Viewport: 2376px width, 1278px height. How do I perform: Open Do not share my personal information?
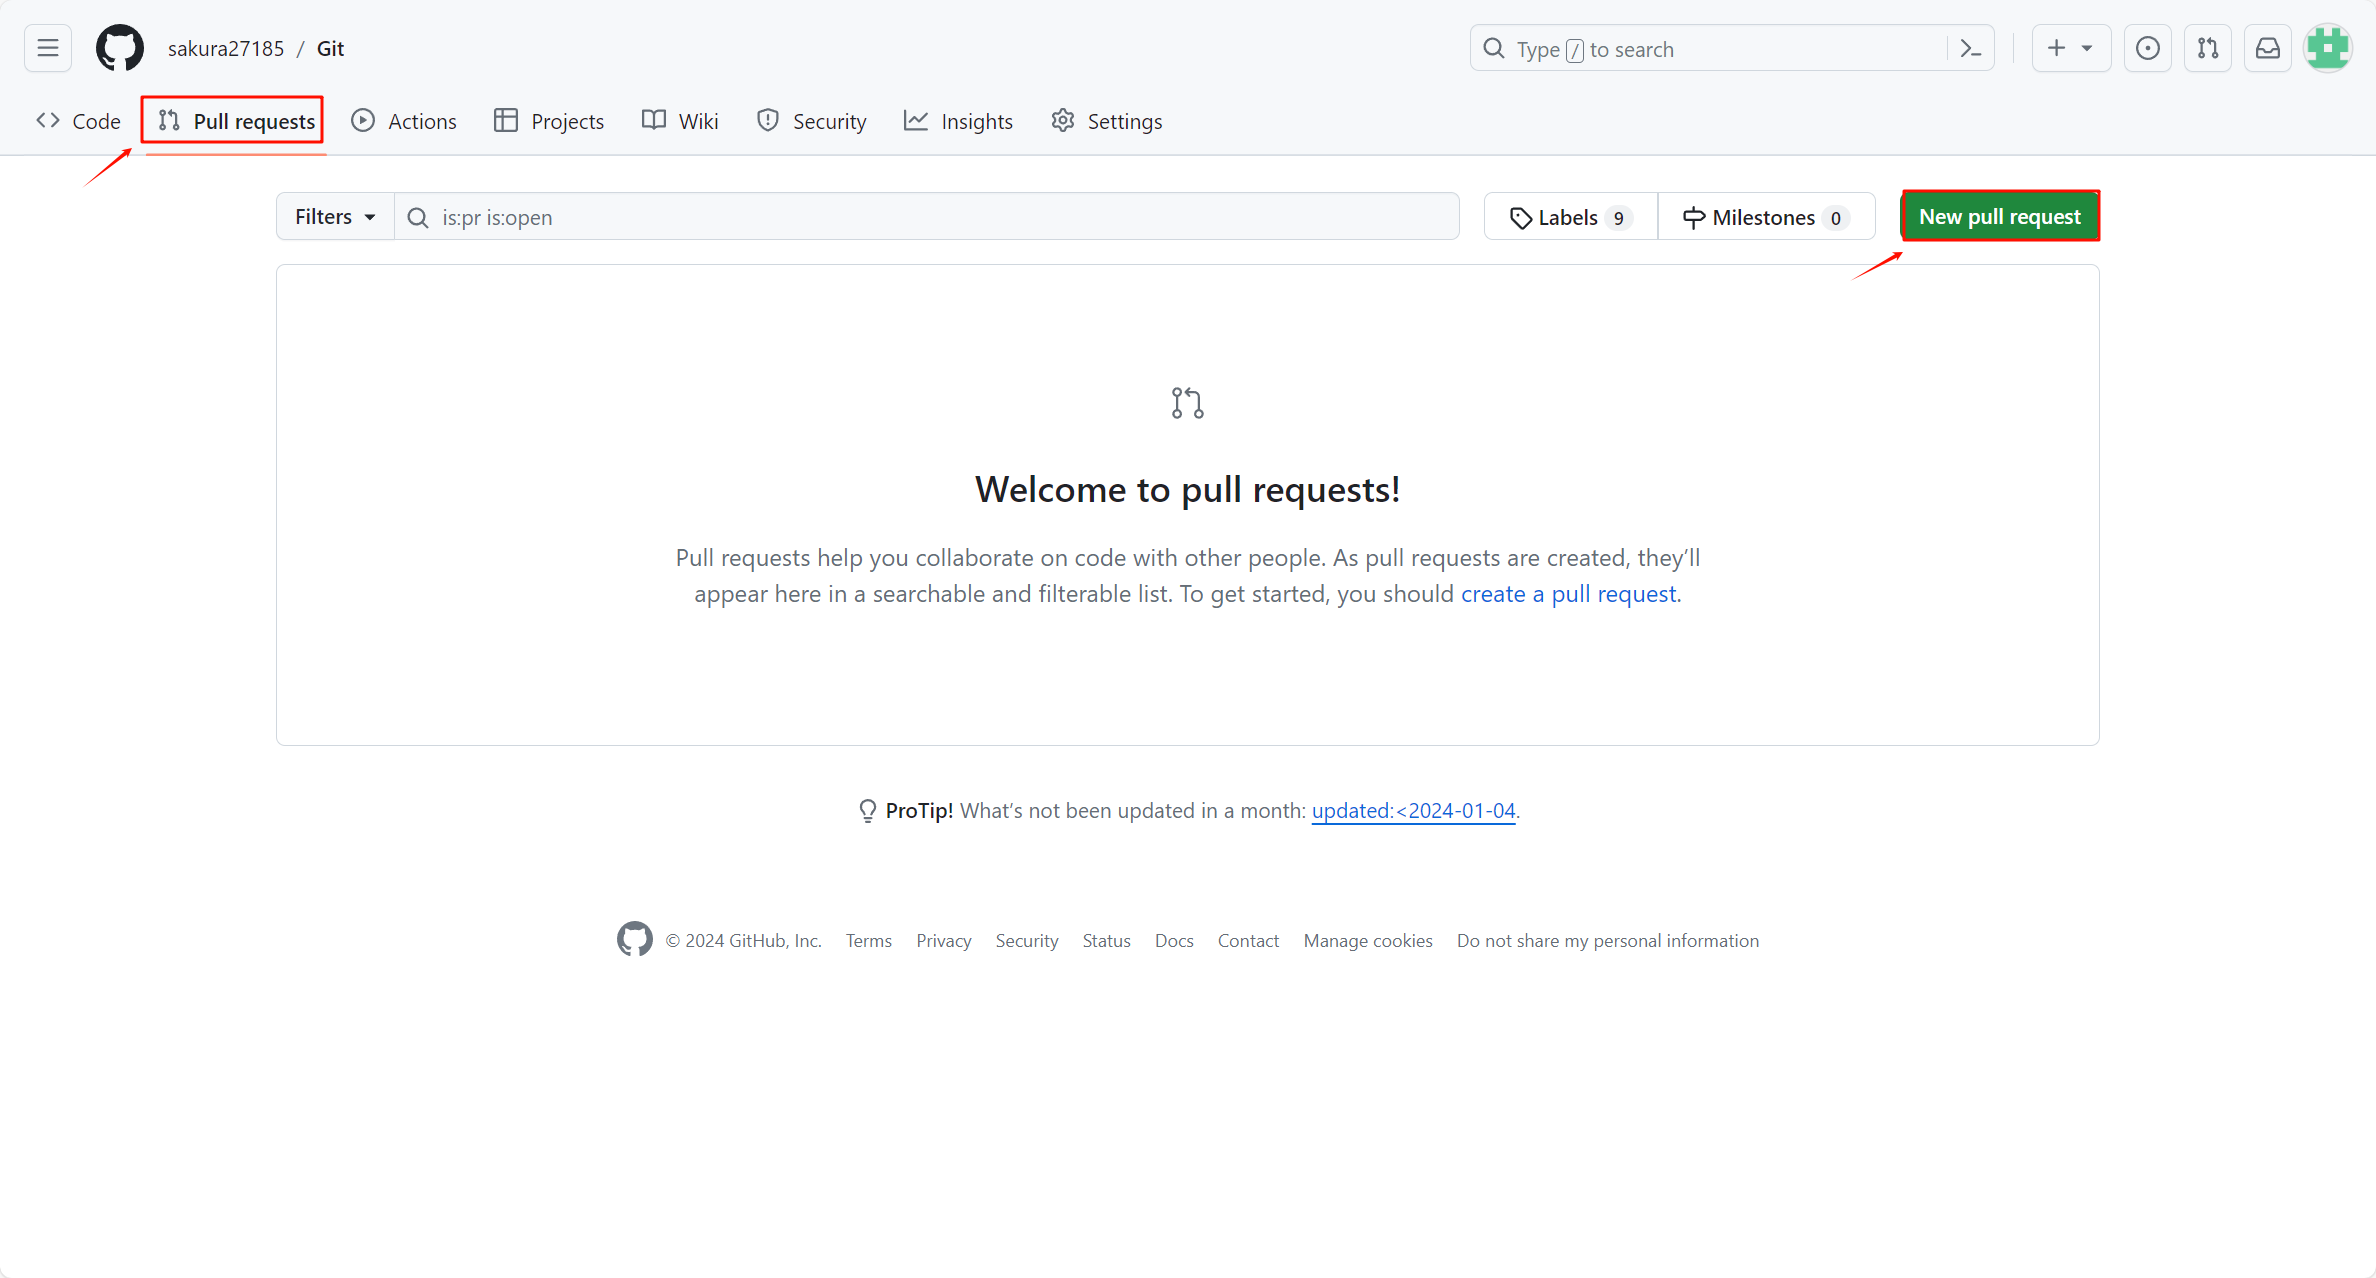1608,941
